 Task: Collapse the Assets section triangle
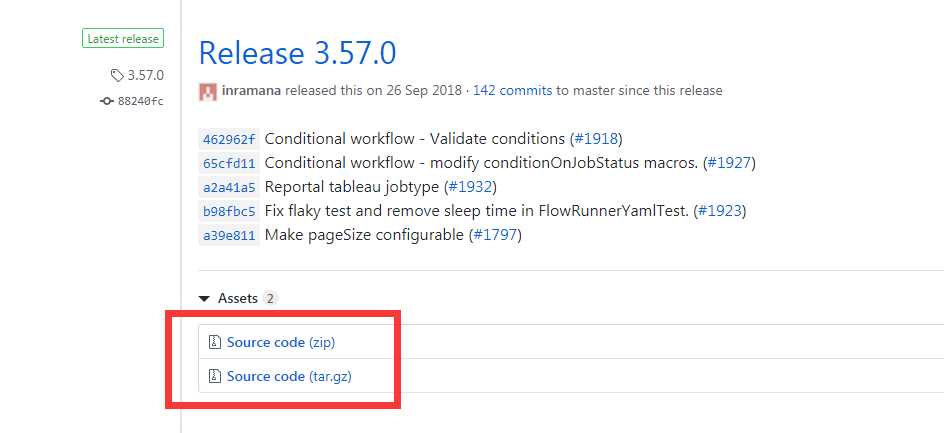coord(204,298)
